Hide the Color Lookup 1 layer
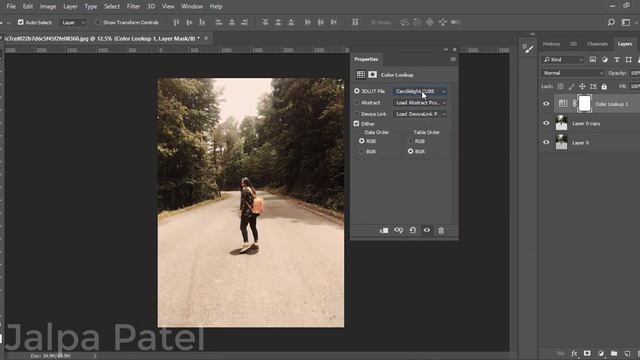Image resolution: width=640 pixels, height=360 pixels. (546, 104)
